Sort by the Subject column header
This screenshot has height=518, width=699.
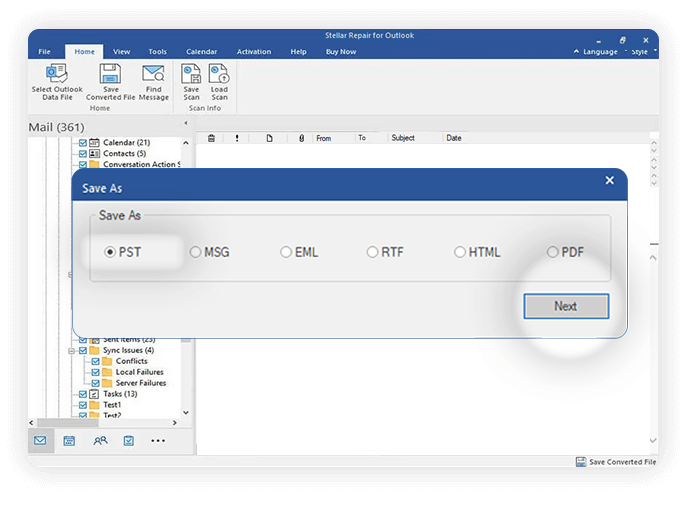(x=403, y=138)
